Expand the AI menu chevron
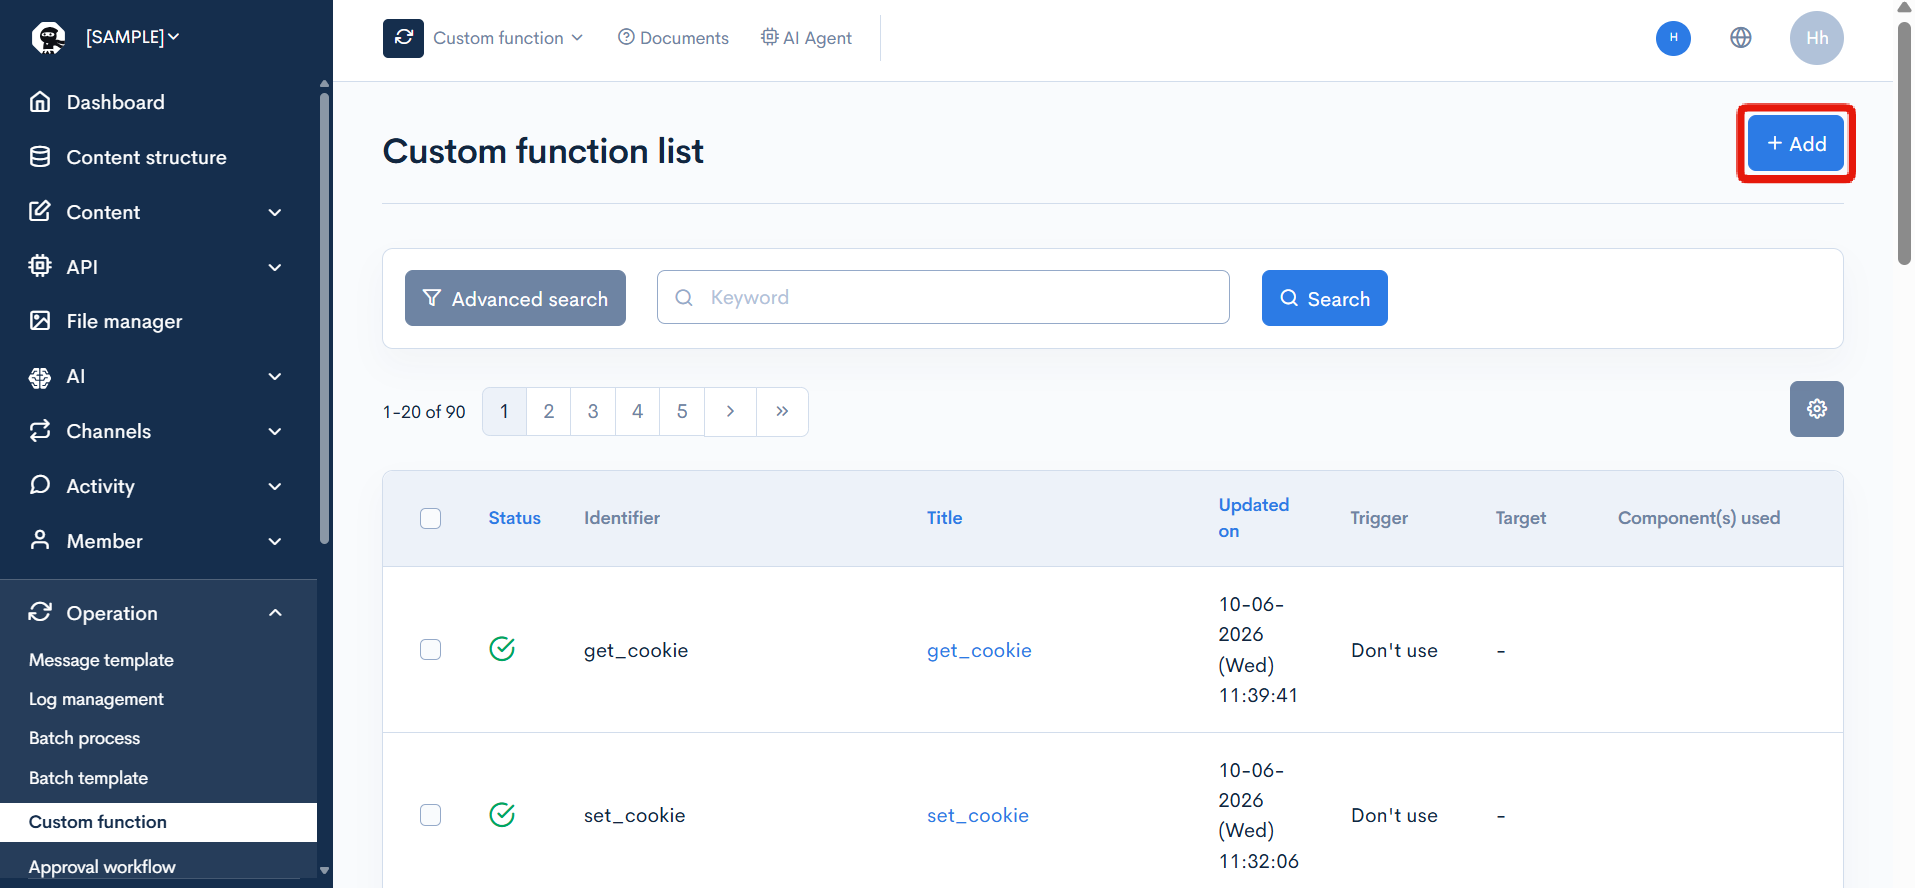This screenshot has height=888, width=1915. click(x=275, y=376)
